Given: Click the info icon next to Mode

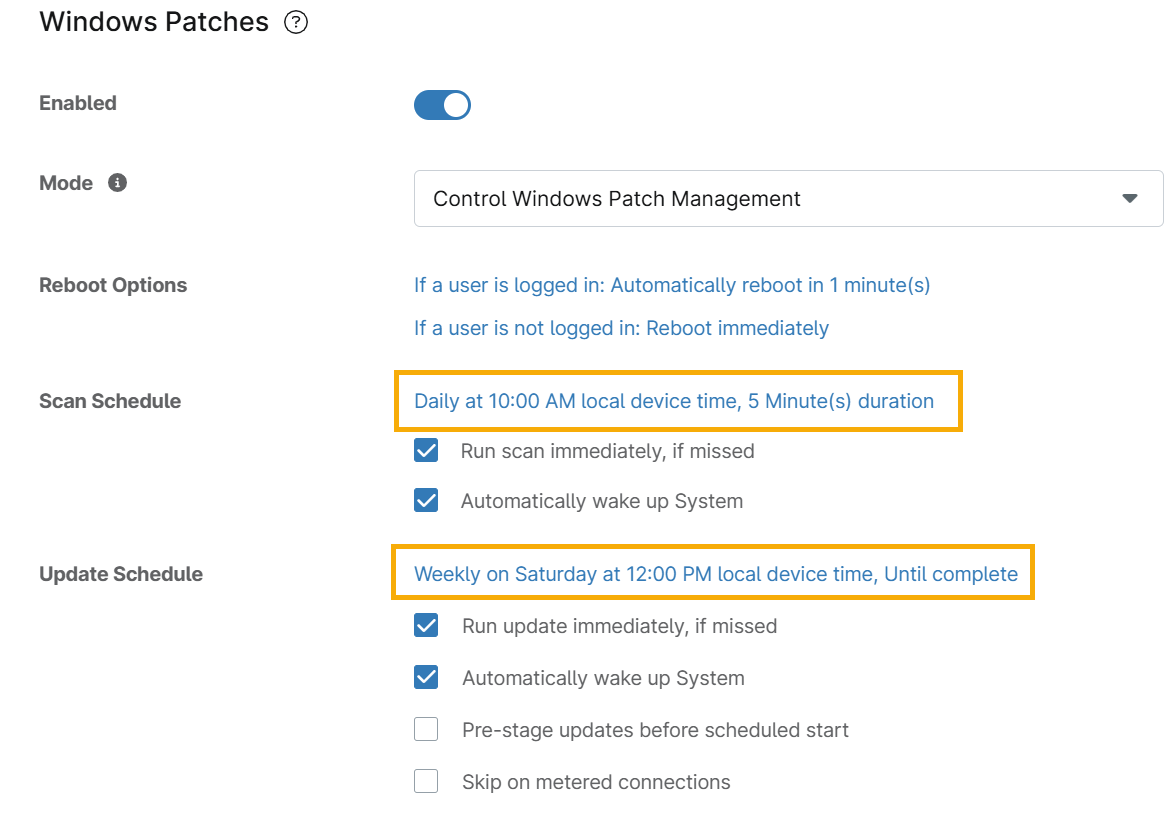Looking at the screenshot, I should (x=117, y=183).
